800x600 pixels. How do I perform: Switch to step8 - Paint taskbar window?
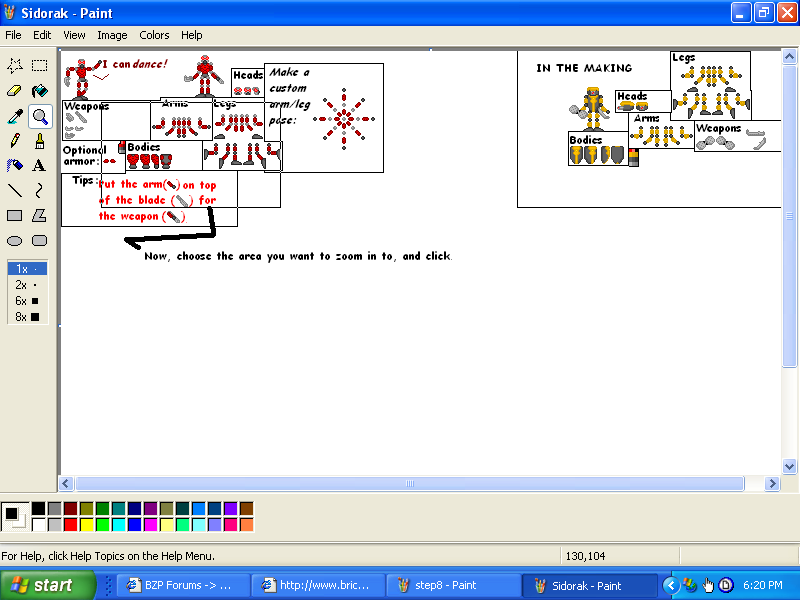pos(454,585)
